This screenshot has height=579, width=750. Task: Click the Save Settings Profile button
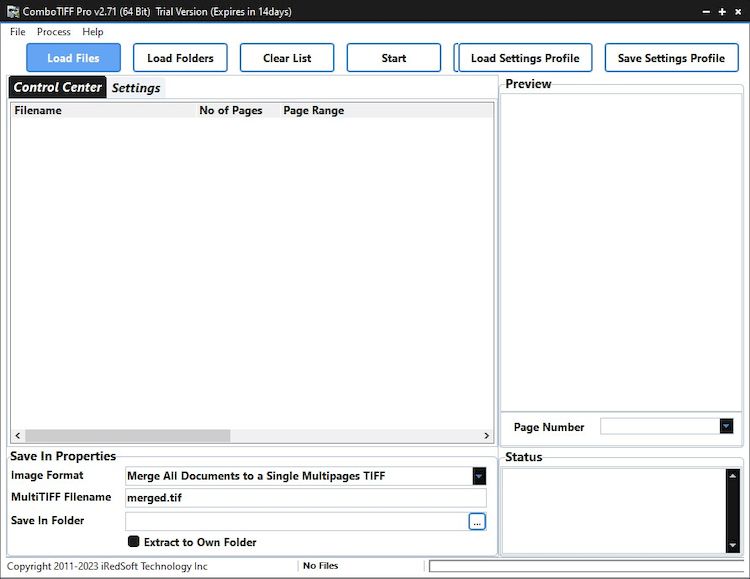point(671,58)
